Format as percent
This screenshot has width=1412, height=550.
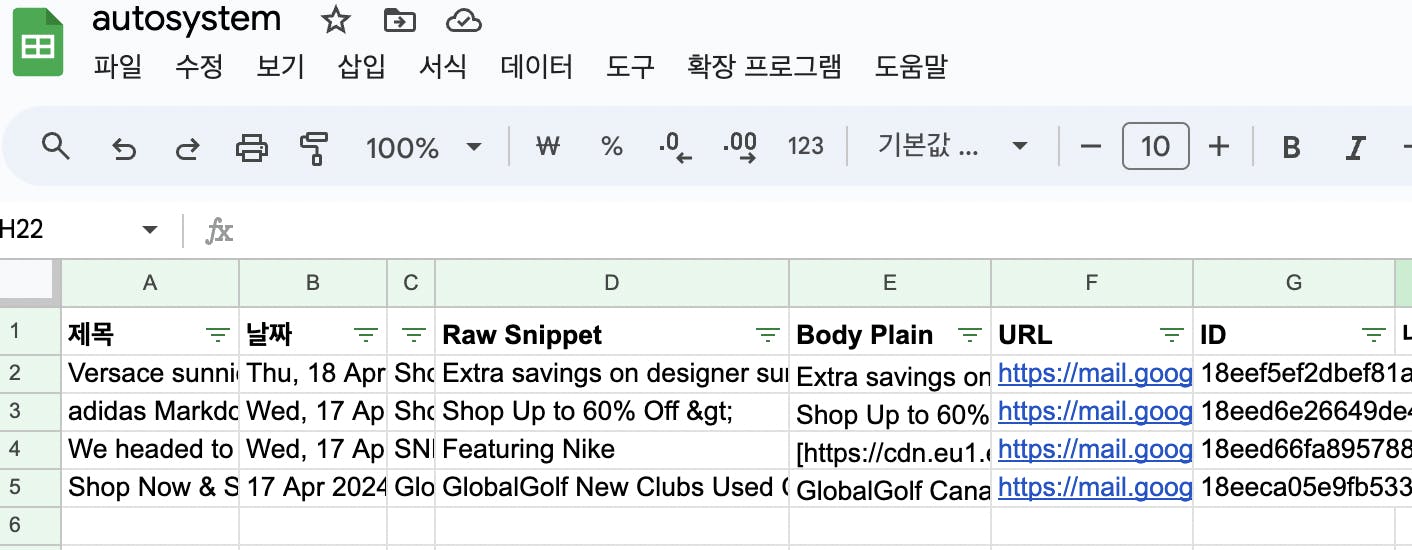coord(611,147)
